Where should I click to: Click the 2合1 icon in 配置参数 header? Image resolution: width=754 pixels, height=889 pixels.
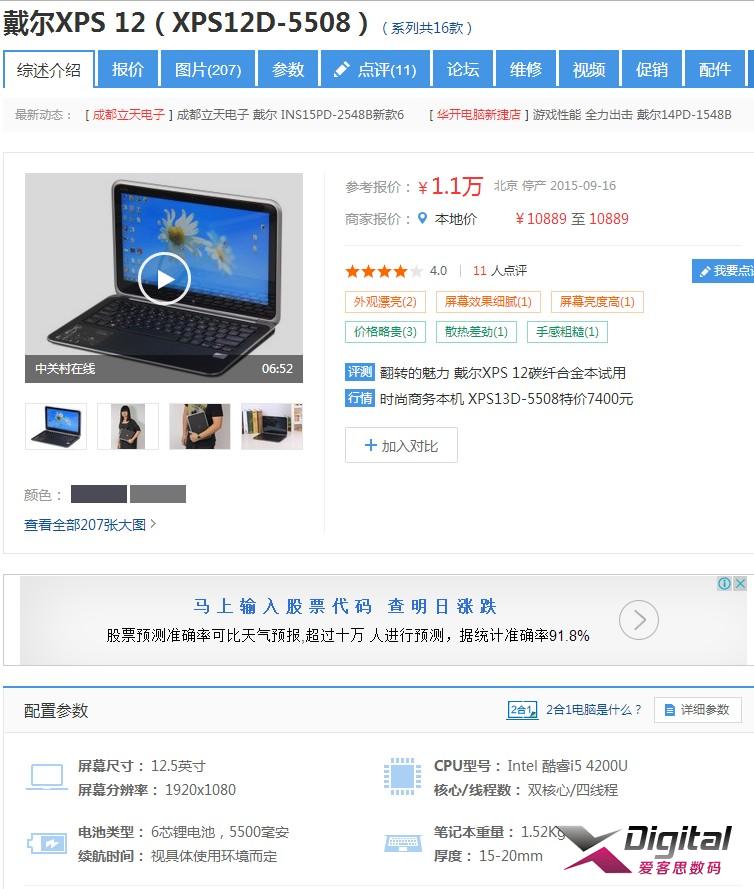click(x=522, y=709)
